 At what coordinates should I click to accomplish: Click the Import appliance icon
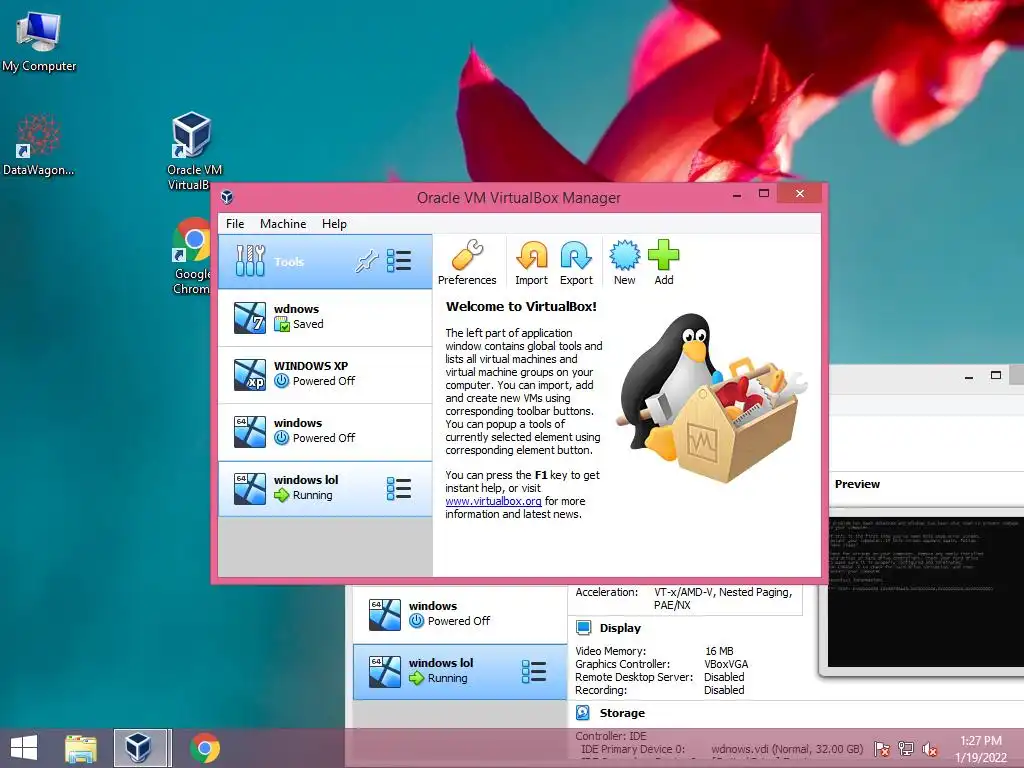(532, 263)
